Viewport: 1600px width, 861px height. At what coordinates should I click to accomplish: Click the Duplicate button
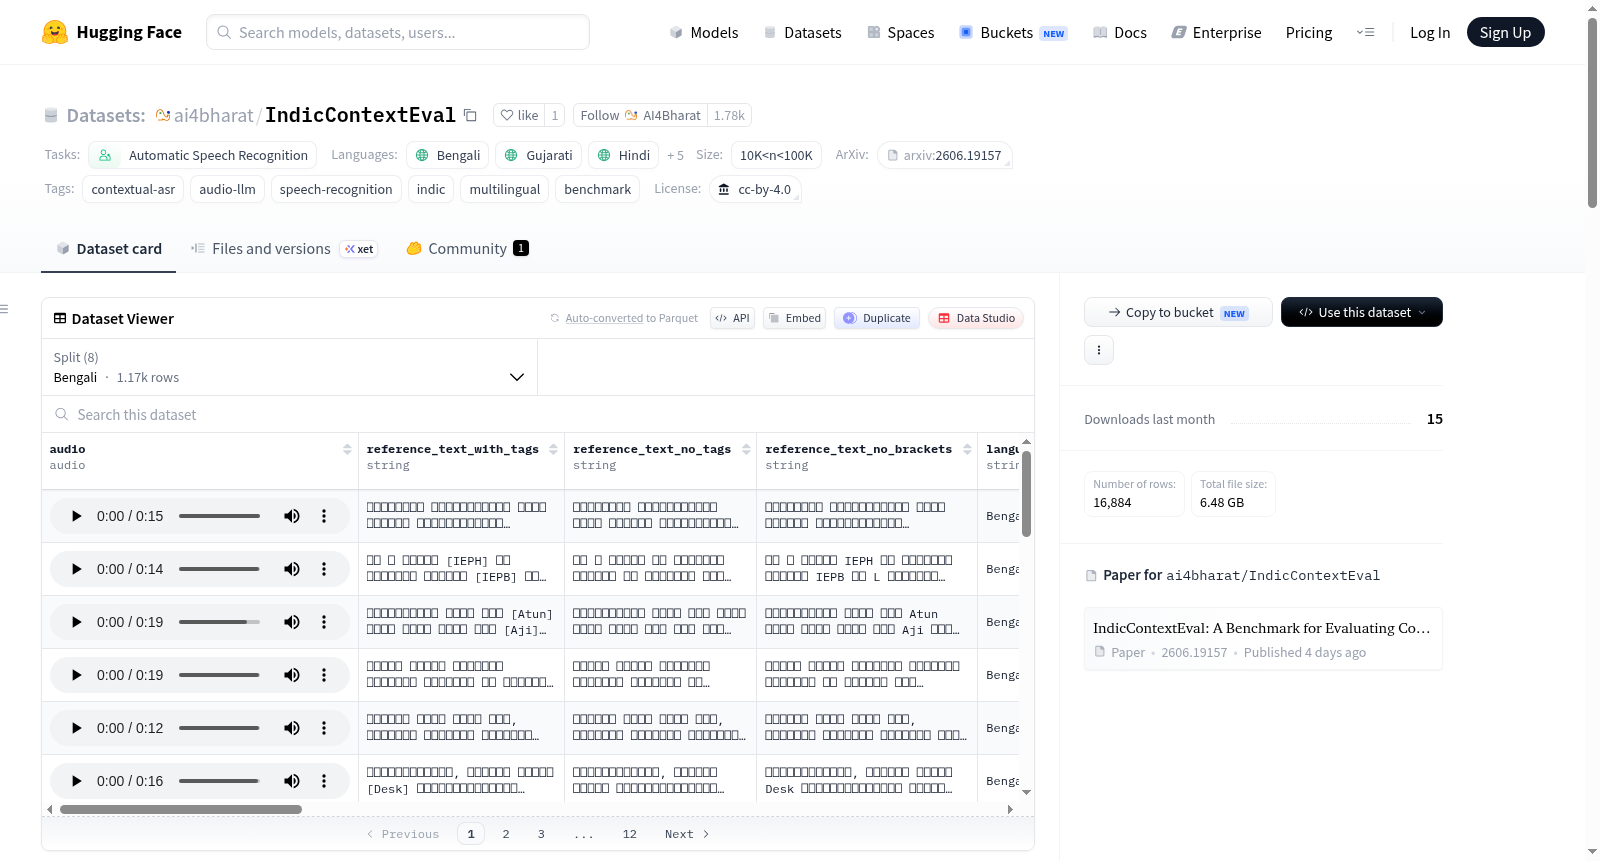[x=877, y=318]
